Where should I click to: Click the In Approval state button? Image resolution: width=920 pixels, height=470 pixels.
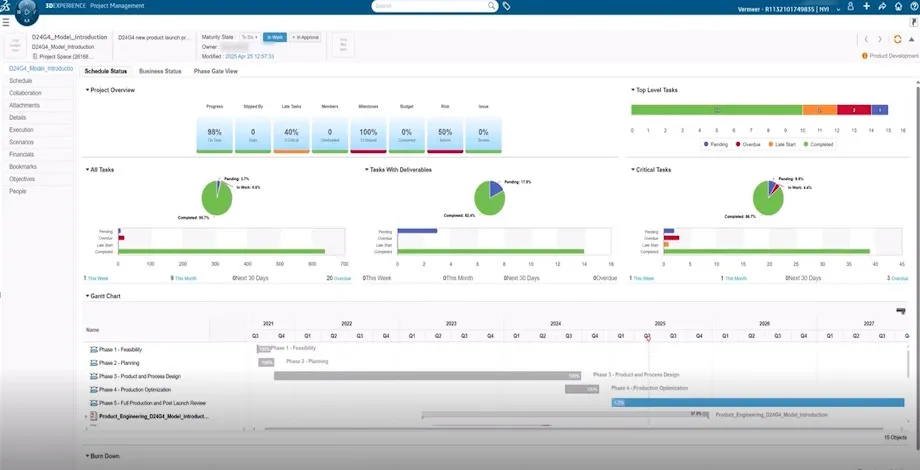tap(305, 37)
